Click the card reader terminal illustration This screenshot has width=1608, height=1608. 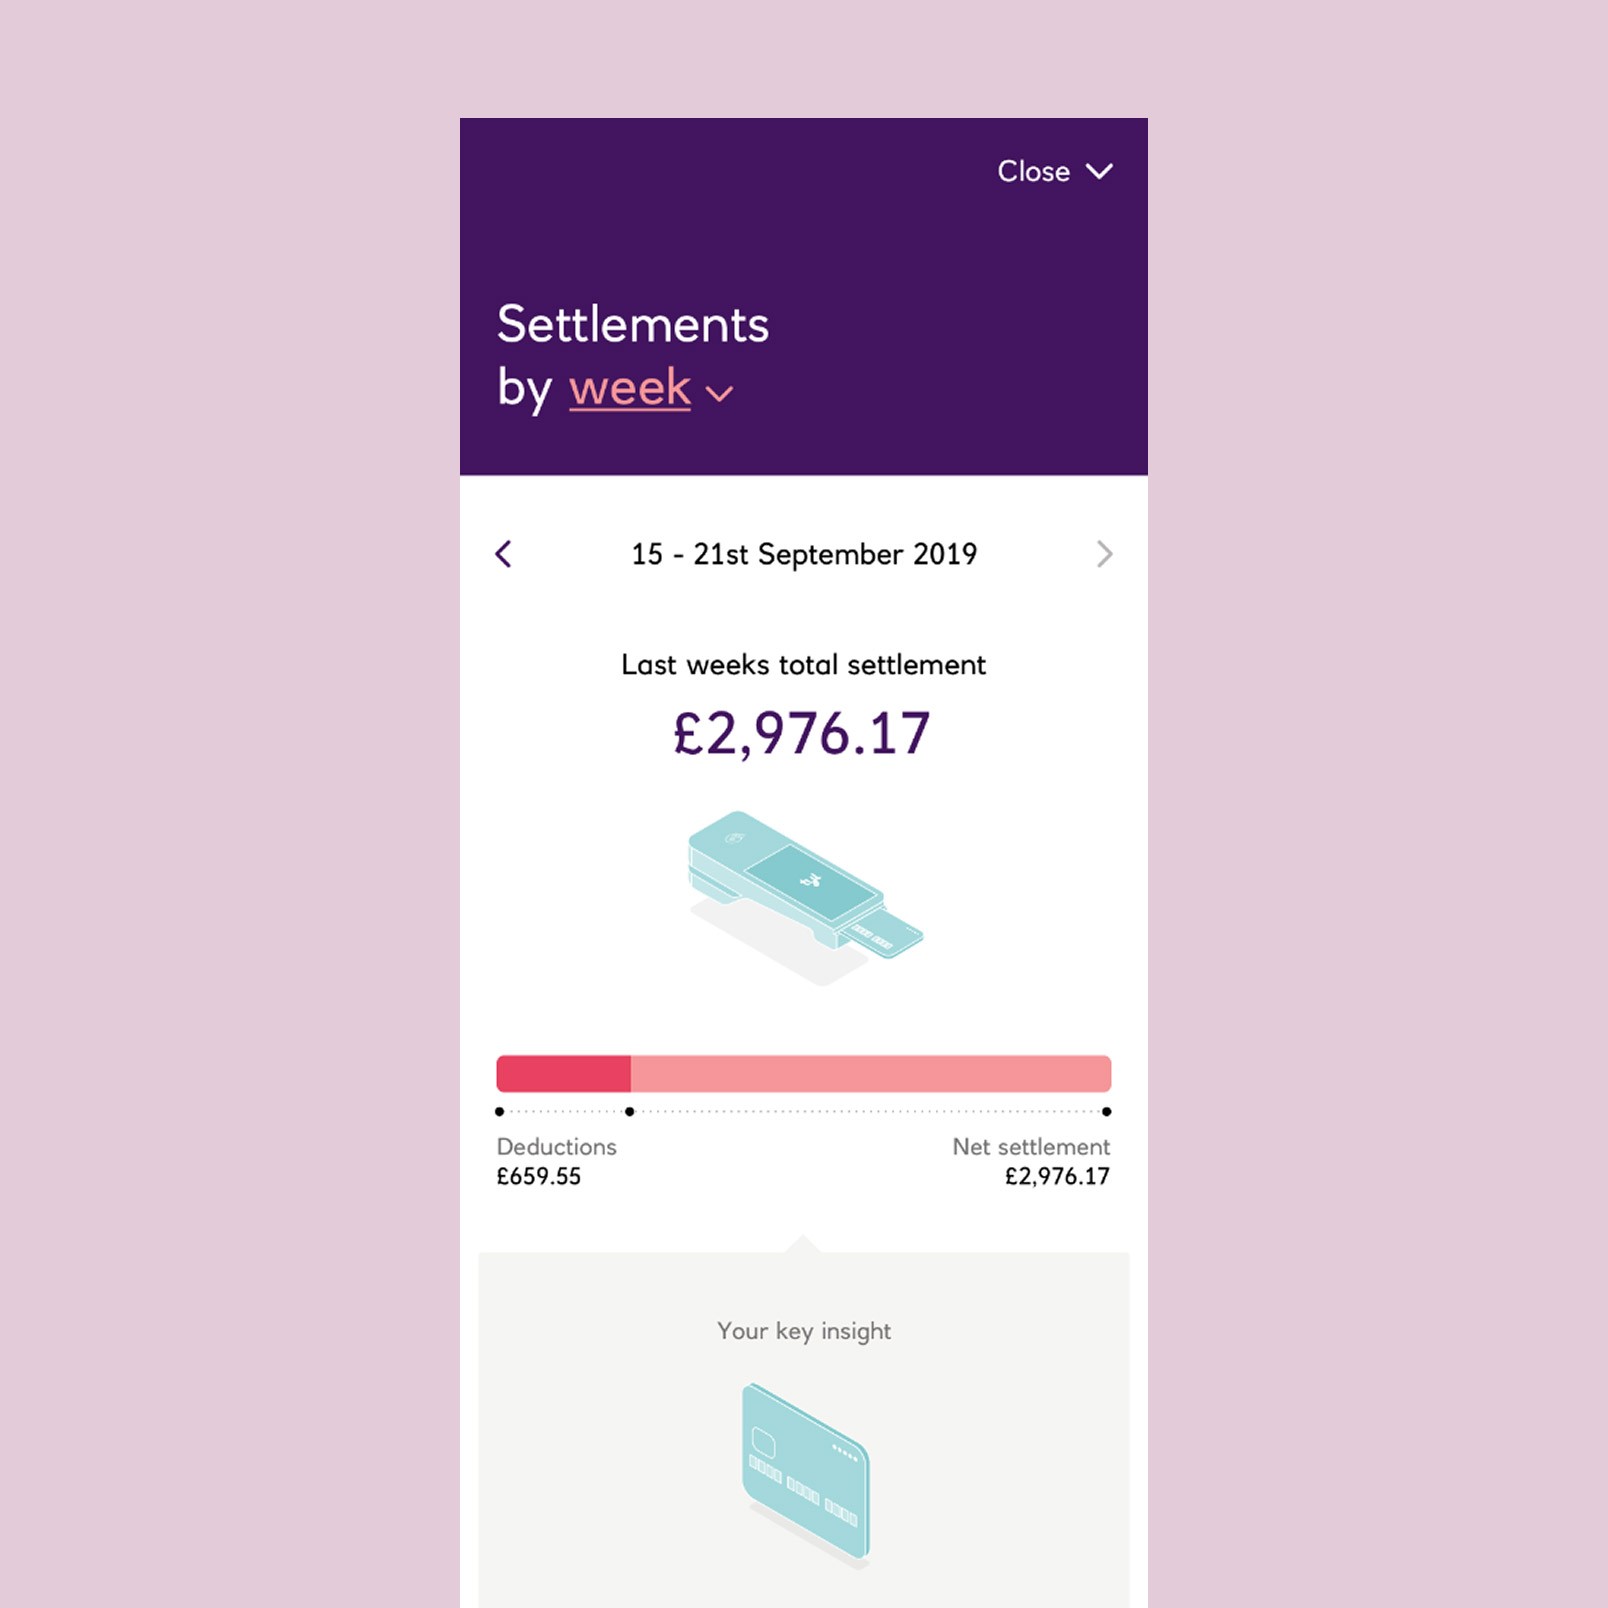(x=804, y=895)
